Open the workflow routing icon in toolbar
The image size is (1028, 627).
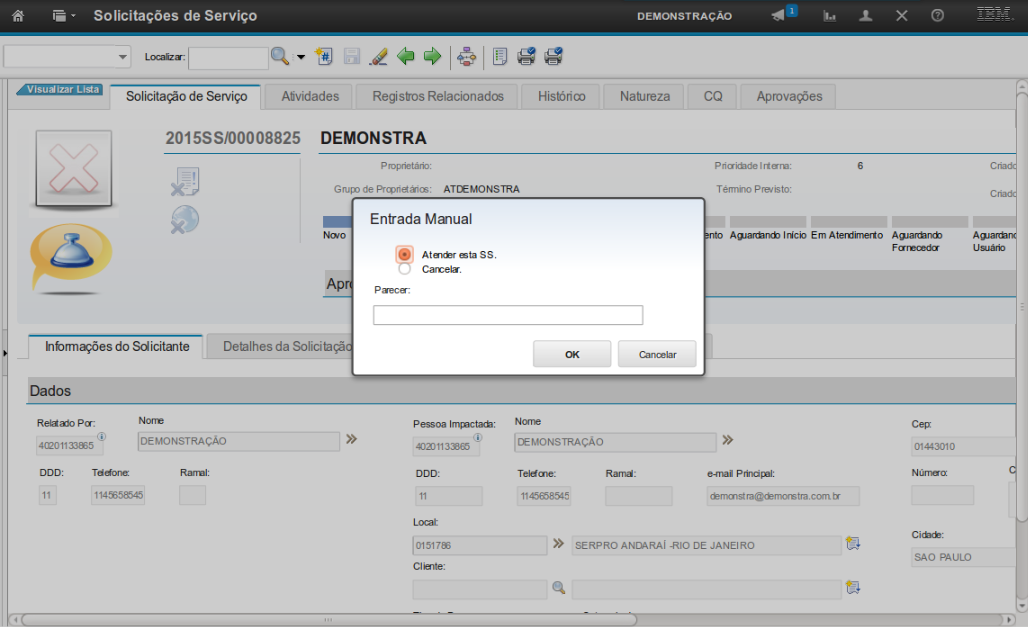pyautogui.click(x=466, y=57)
